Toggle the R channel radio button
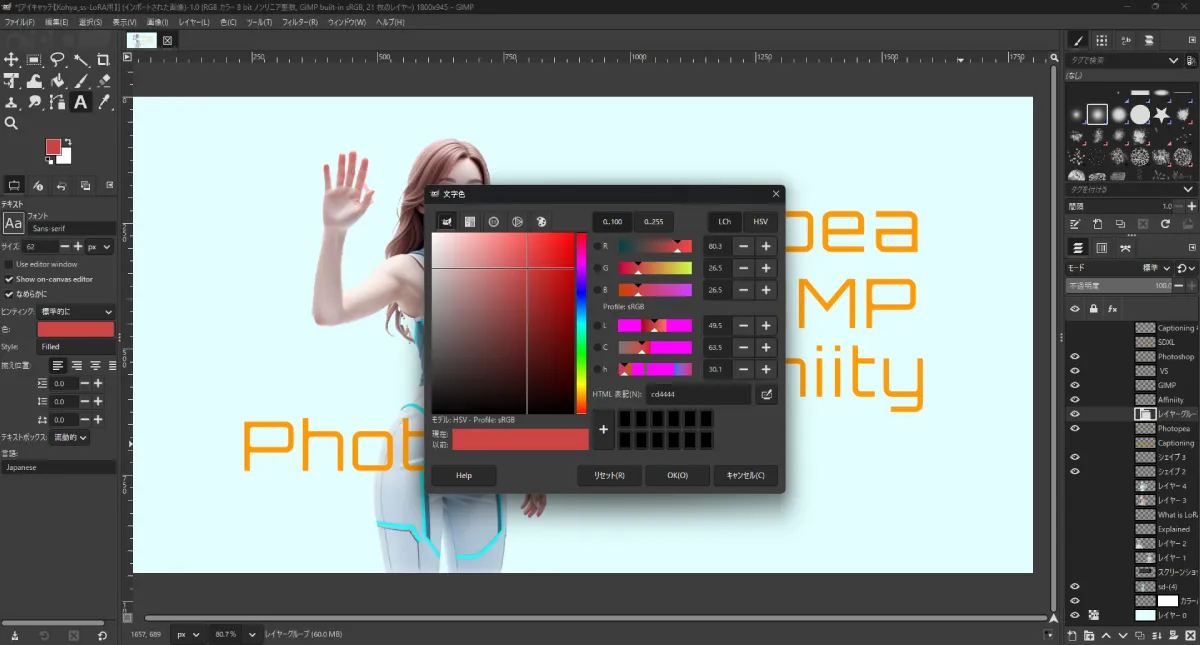Image resolution: width=1200 pixels, height=645 pixels. [598, 245]
